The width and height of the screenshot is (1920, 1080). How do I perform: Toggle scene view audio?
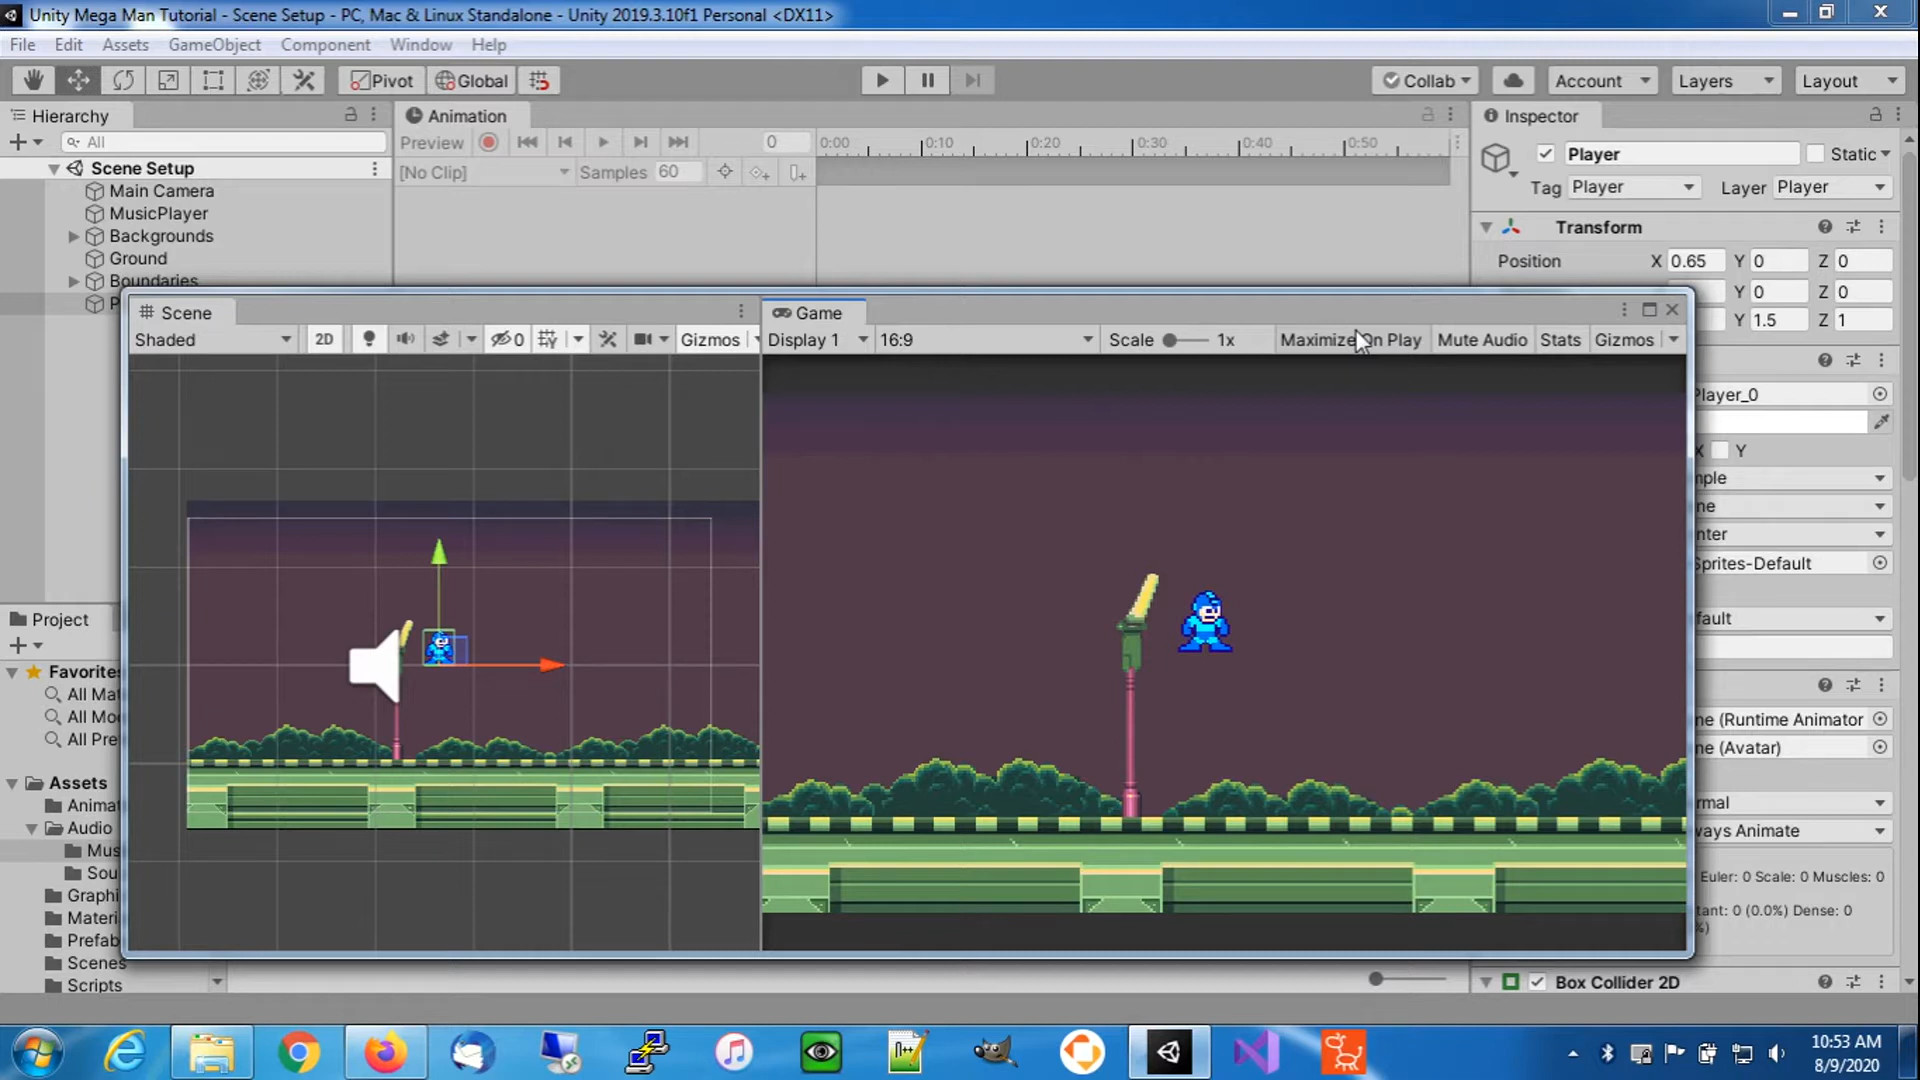click(x=405, y=339)
